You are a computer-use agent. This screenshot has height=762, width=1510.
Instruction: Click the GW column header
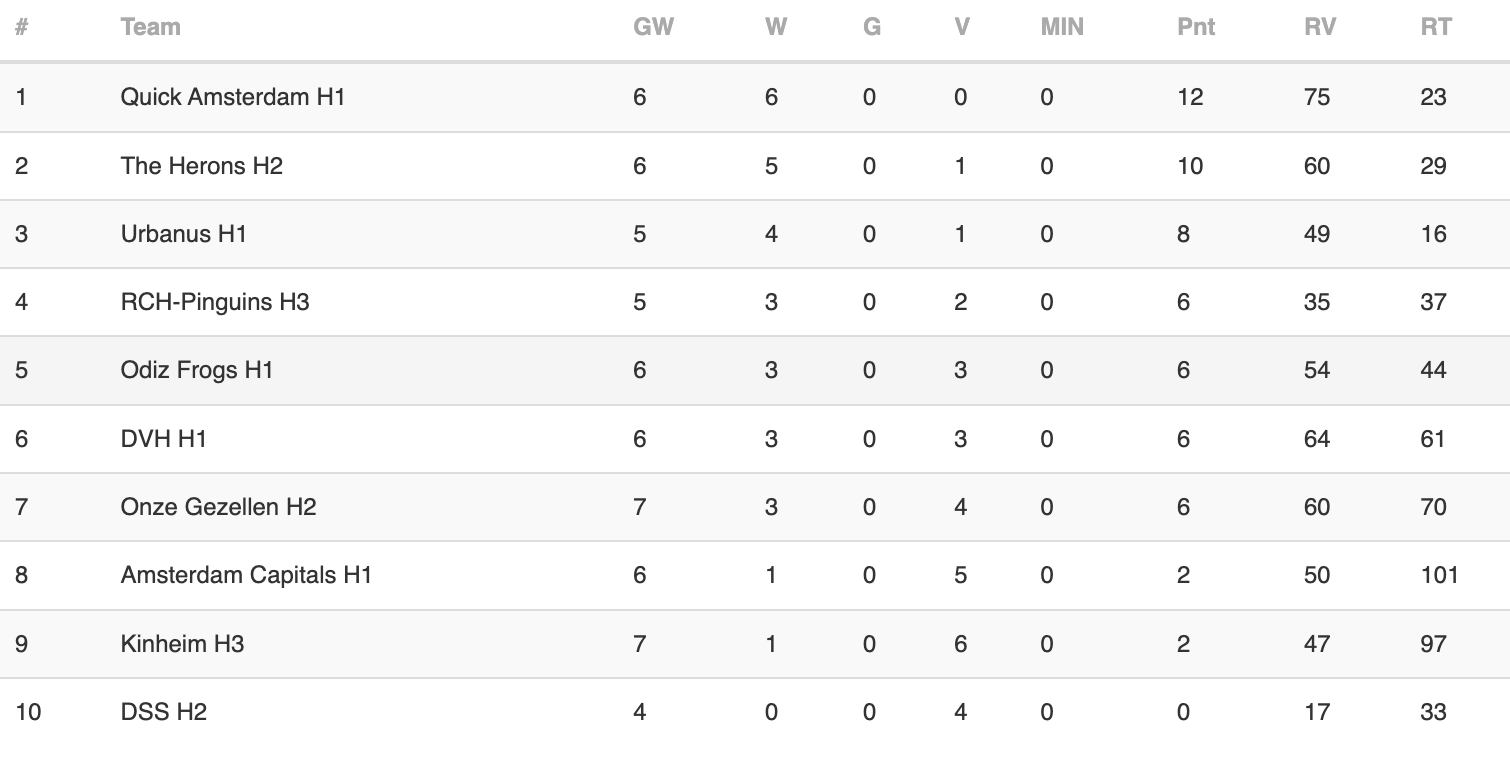[x=654, y=27]
